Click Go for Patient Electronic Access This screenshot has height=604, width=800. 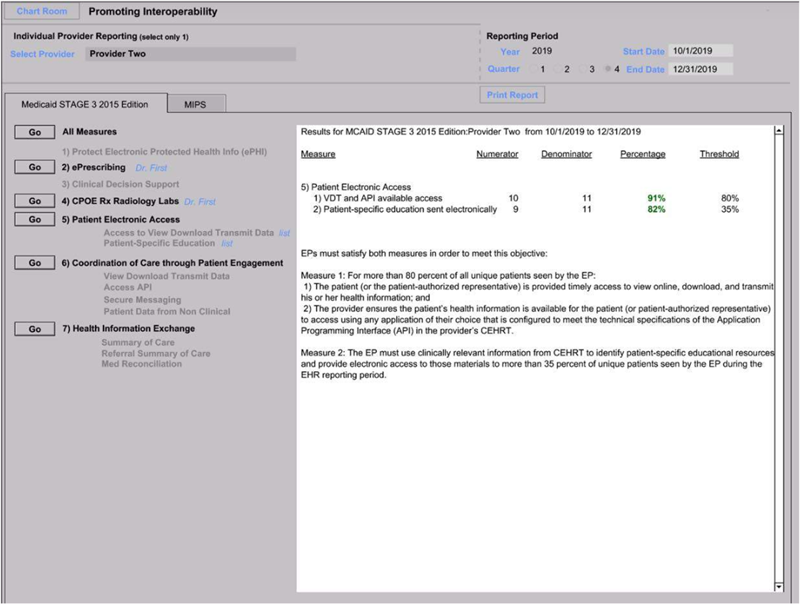click(34, 219)
